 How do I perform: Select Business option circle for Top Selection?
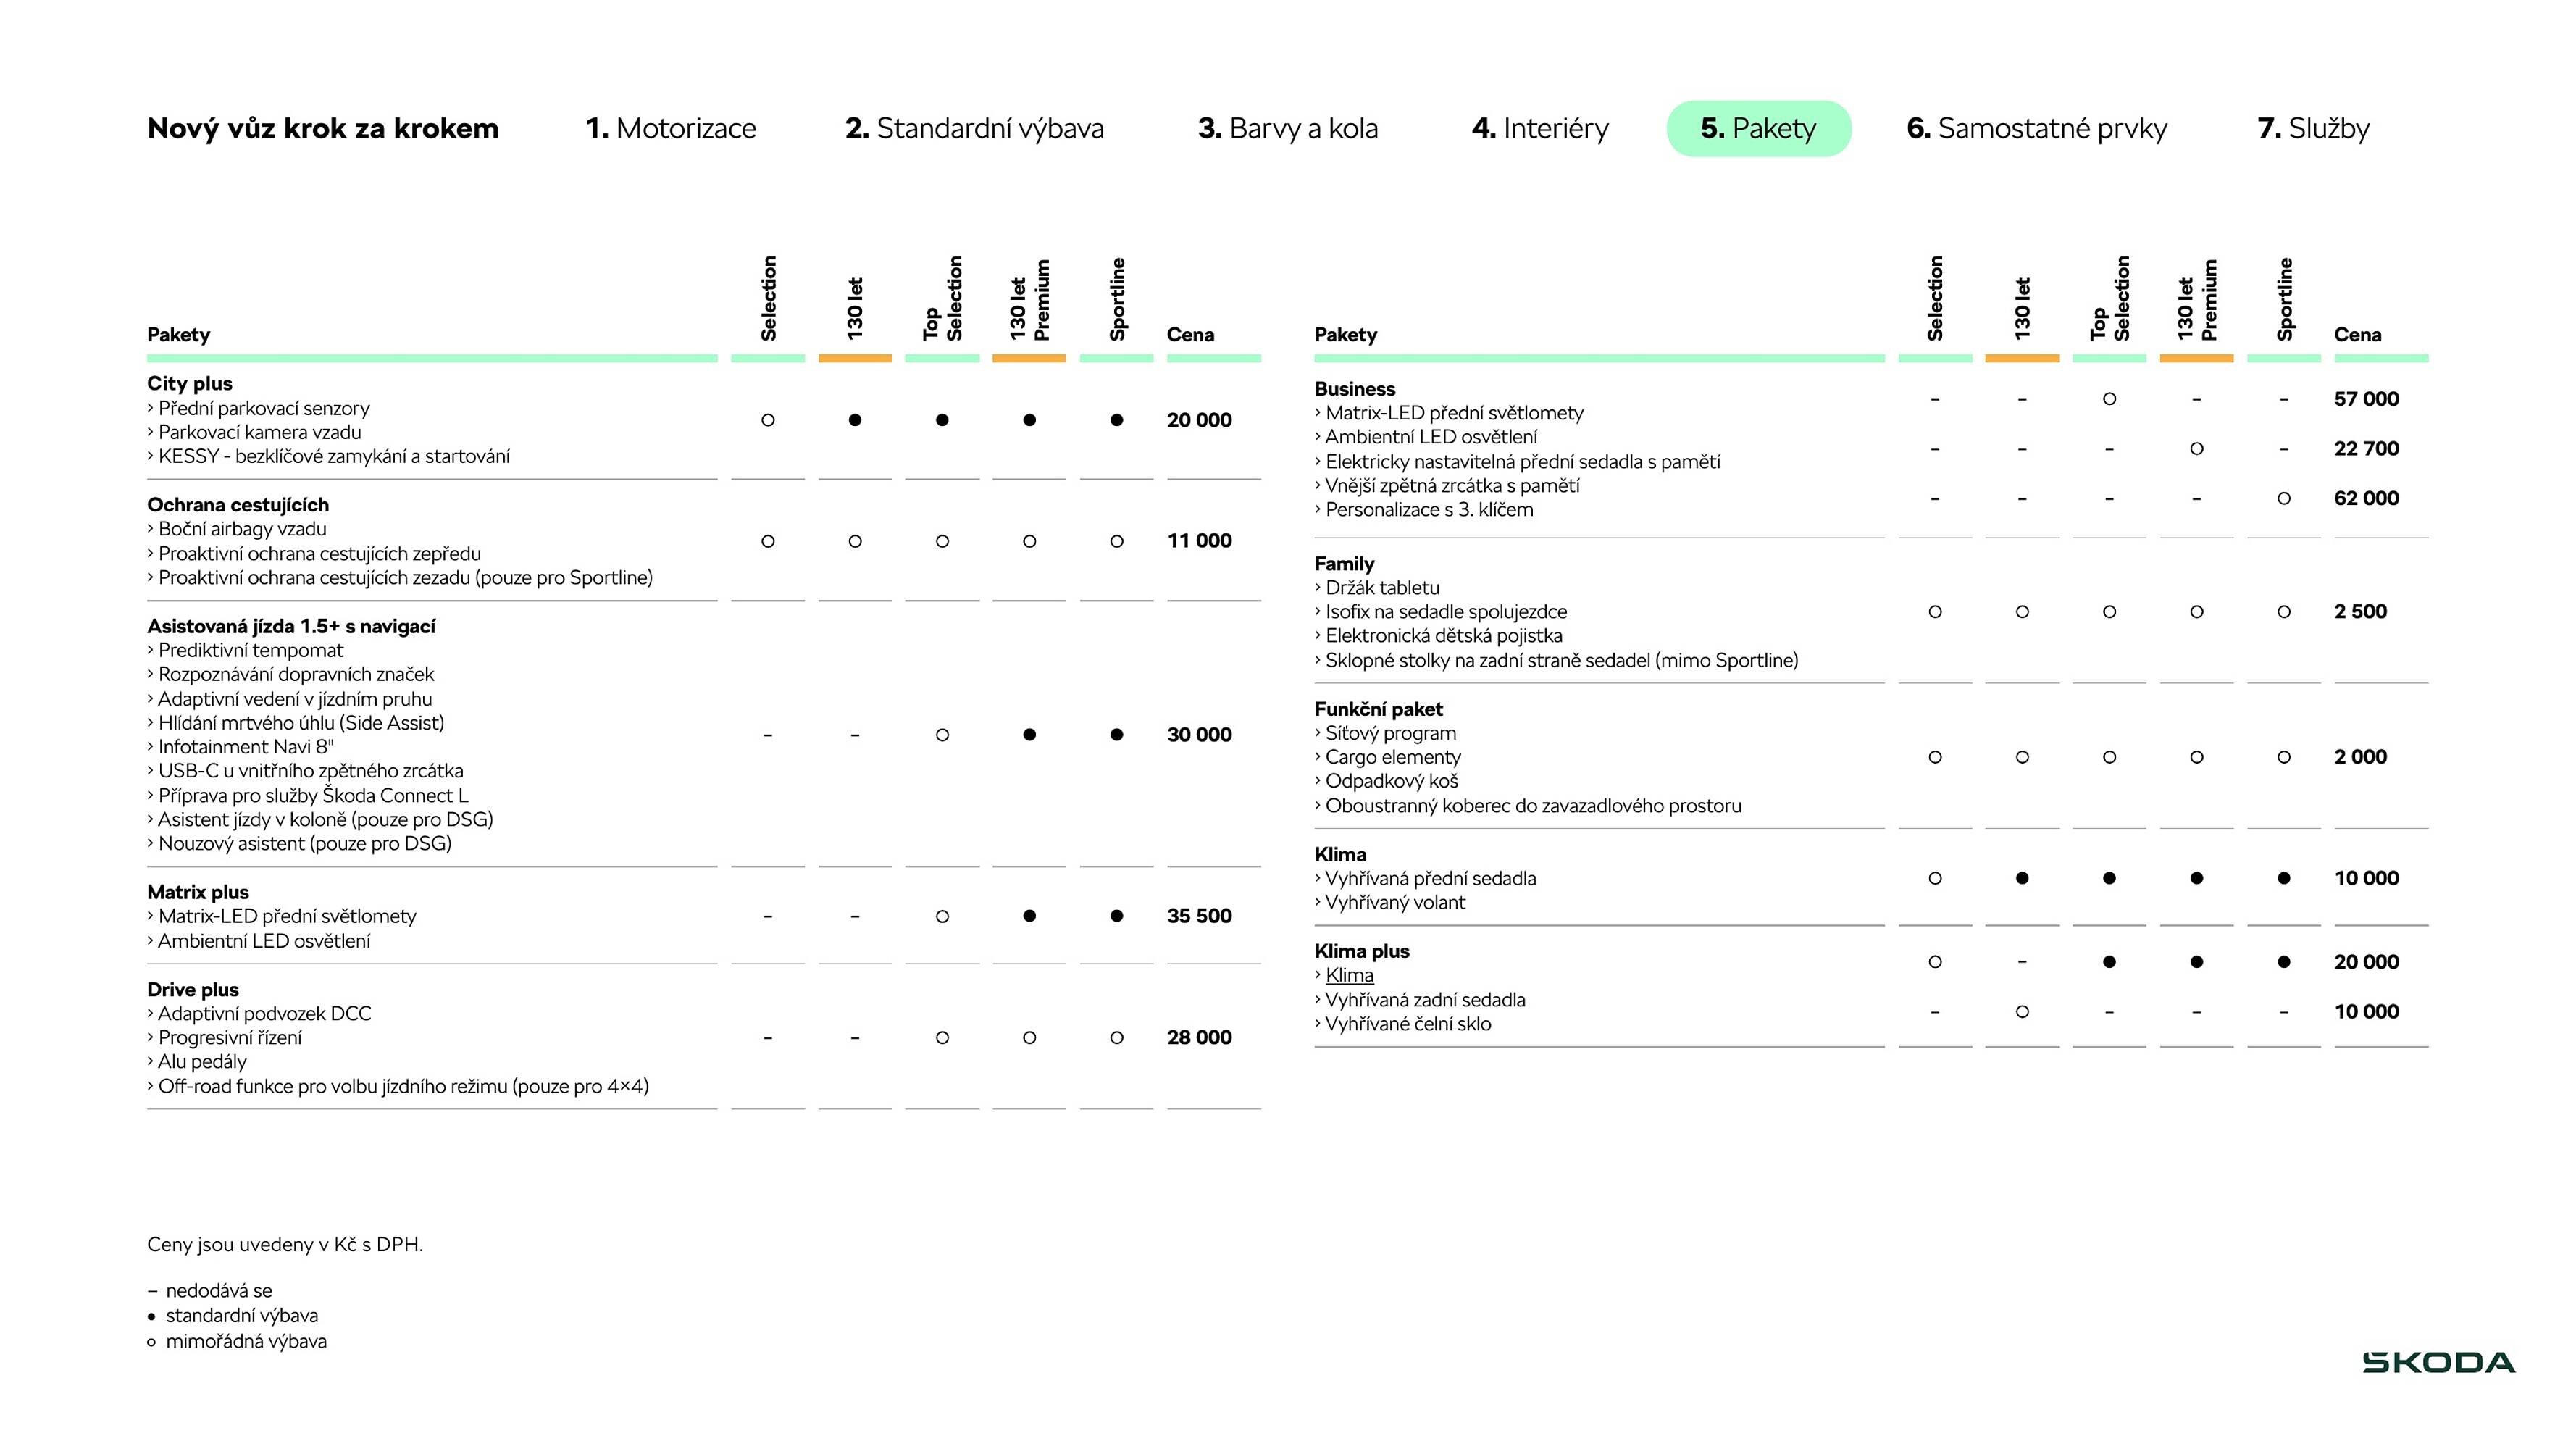tap(2109, 399)
